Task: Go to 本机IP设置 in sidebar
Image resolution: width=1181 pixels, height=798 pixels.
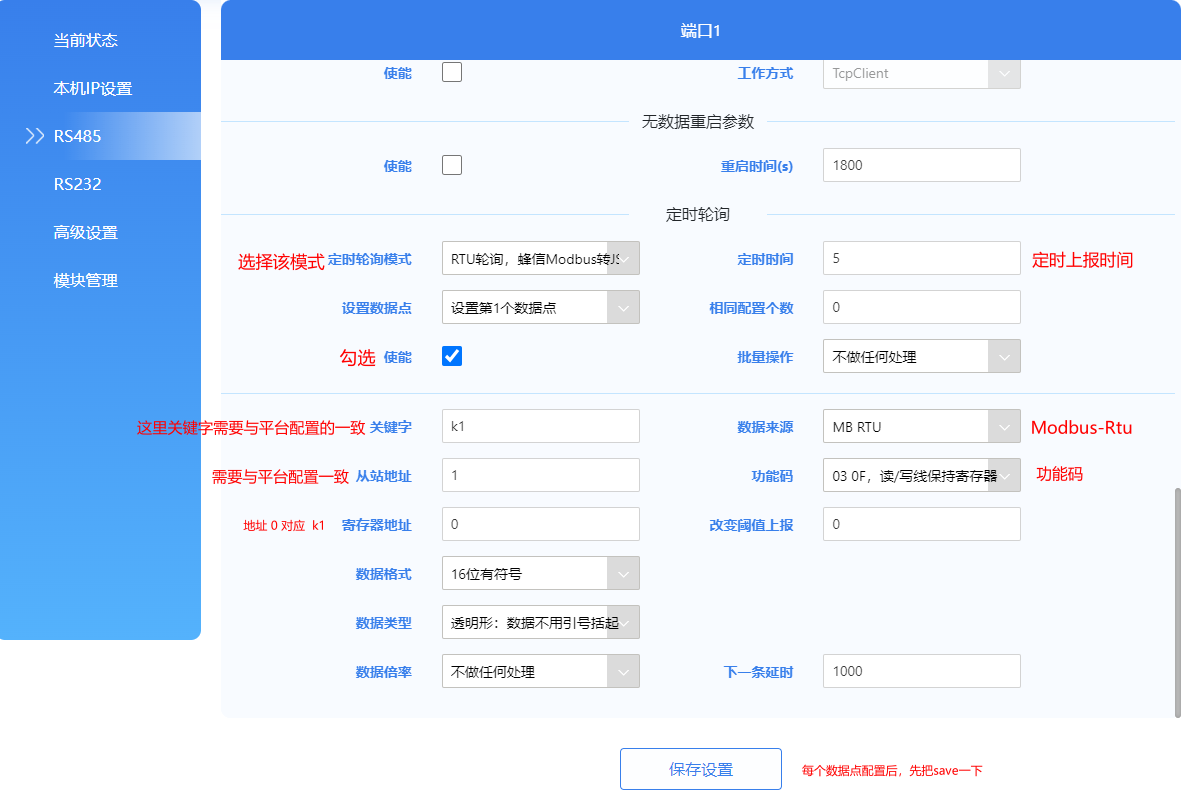Action: [x=93, y=88]
